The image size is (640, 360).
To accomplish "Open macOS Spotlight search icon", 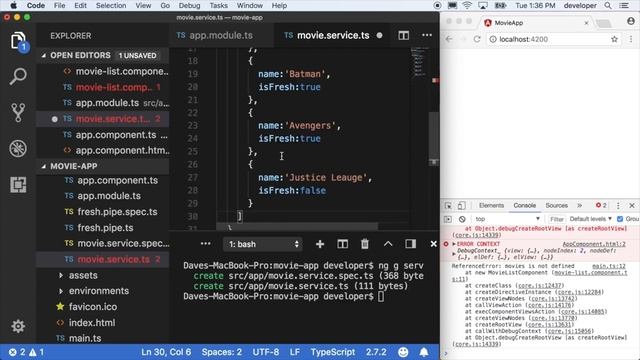I will (608, 6).
